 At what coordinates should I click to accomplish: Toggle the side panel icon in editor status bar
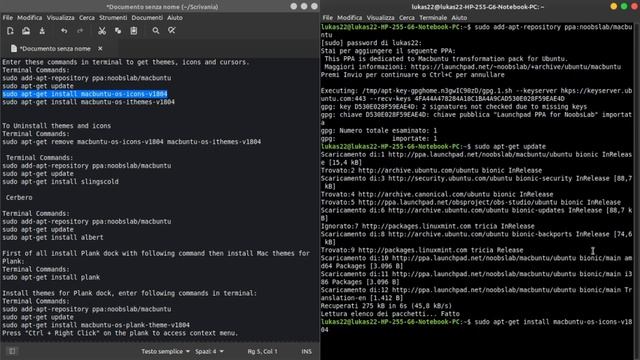[x=12, y=351]
